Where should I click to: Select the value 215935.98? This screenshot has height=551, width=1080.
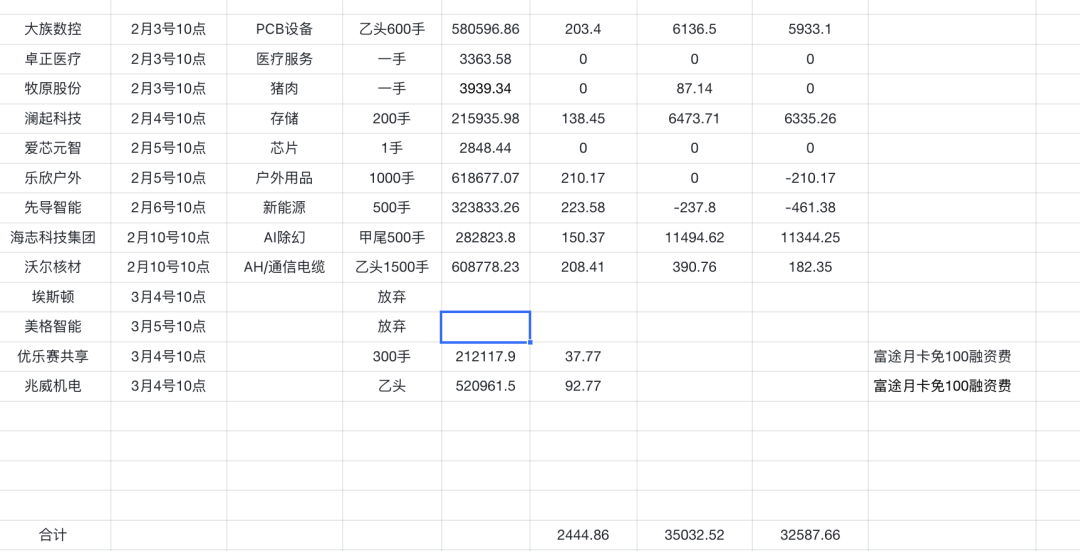point(486,118)
